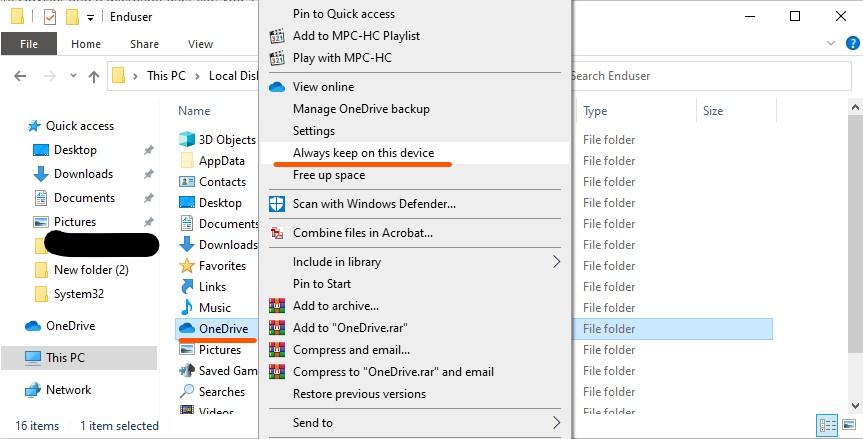
Task: Click in the Search Enduser box
Action: [710, 76]
